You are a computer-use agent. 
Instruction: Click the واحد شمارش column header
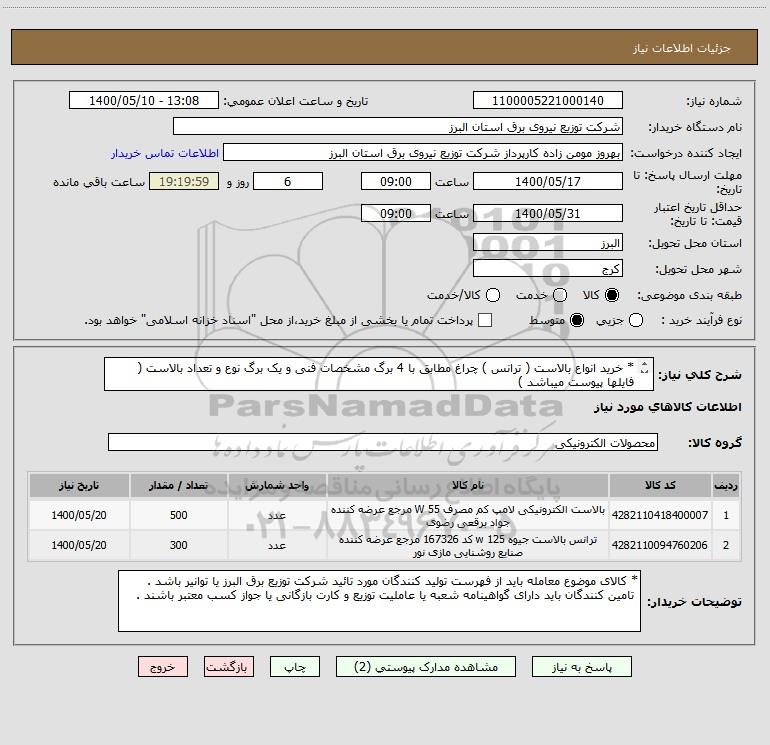(x=277, y=485)
